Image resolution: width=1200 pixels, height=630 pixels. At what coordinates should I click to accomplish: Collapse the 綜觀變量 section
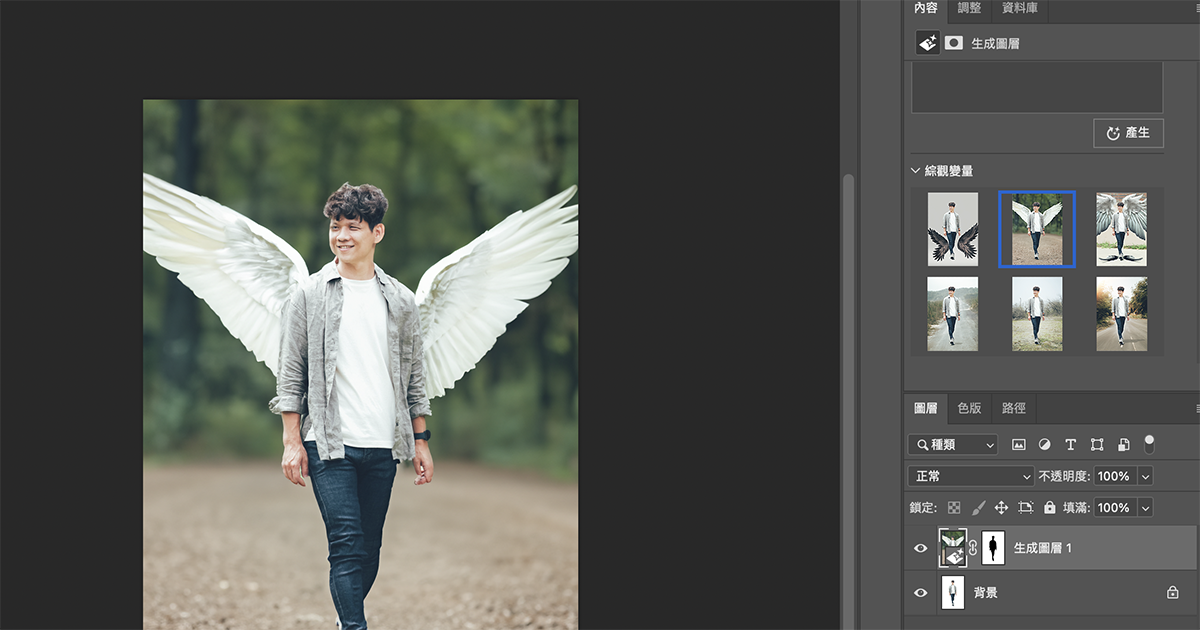(916, 170)
